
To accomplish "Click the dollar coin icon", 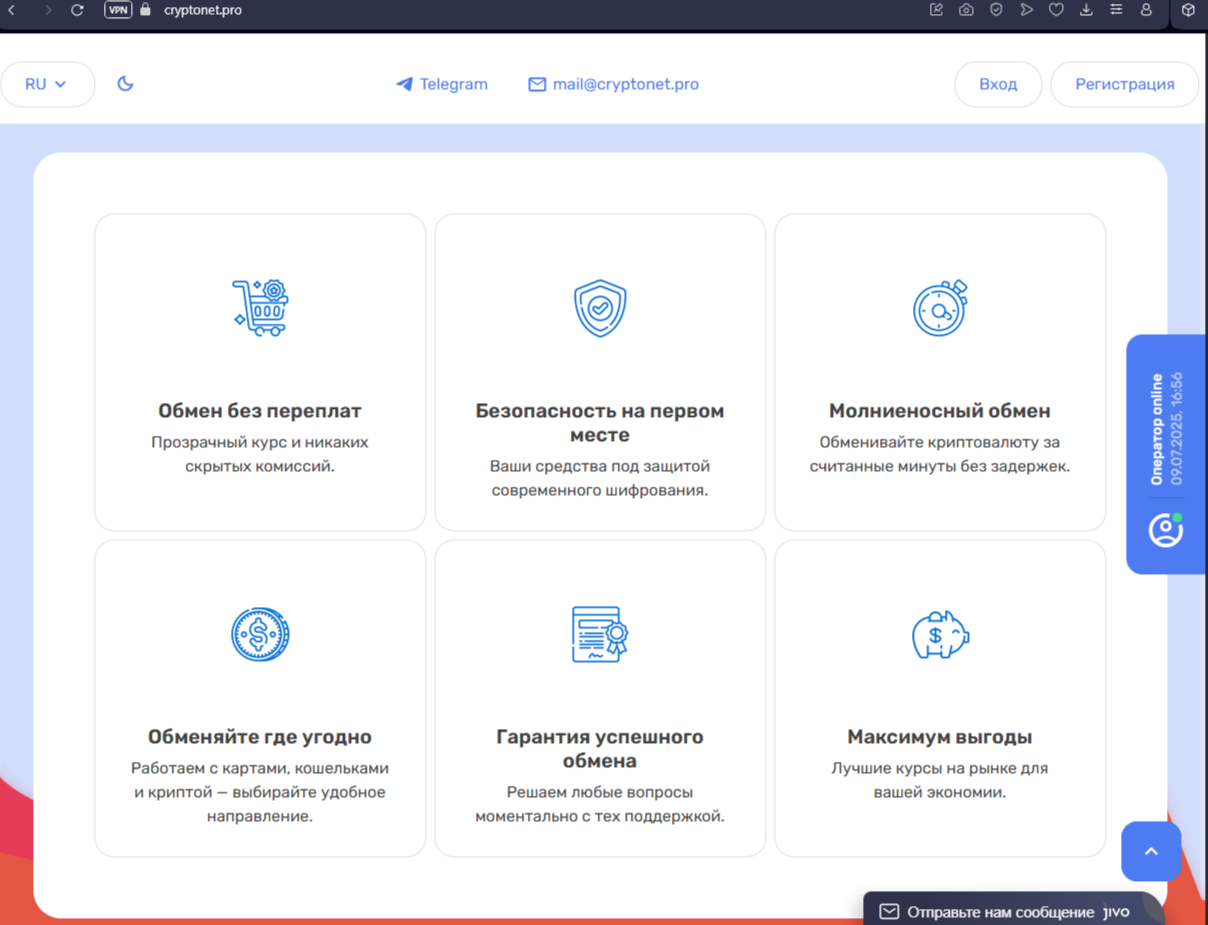I will [260, 634].
